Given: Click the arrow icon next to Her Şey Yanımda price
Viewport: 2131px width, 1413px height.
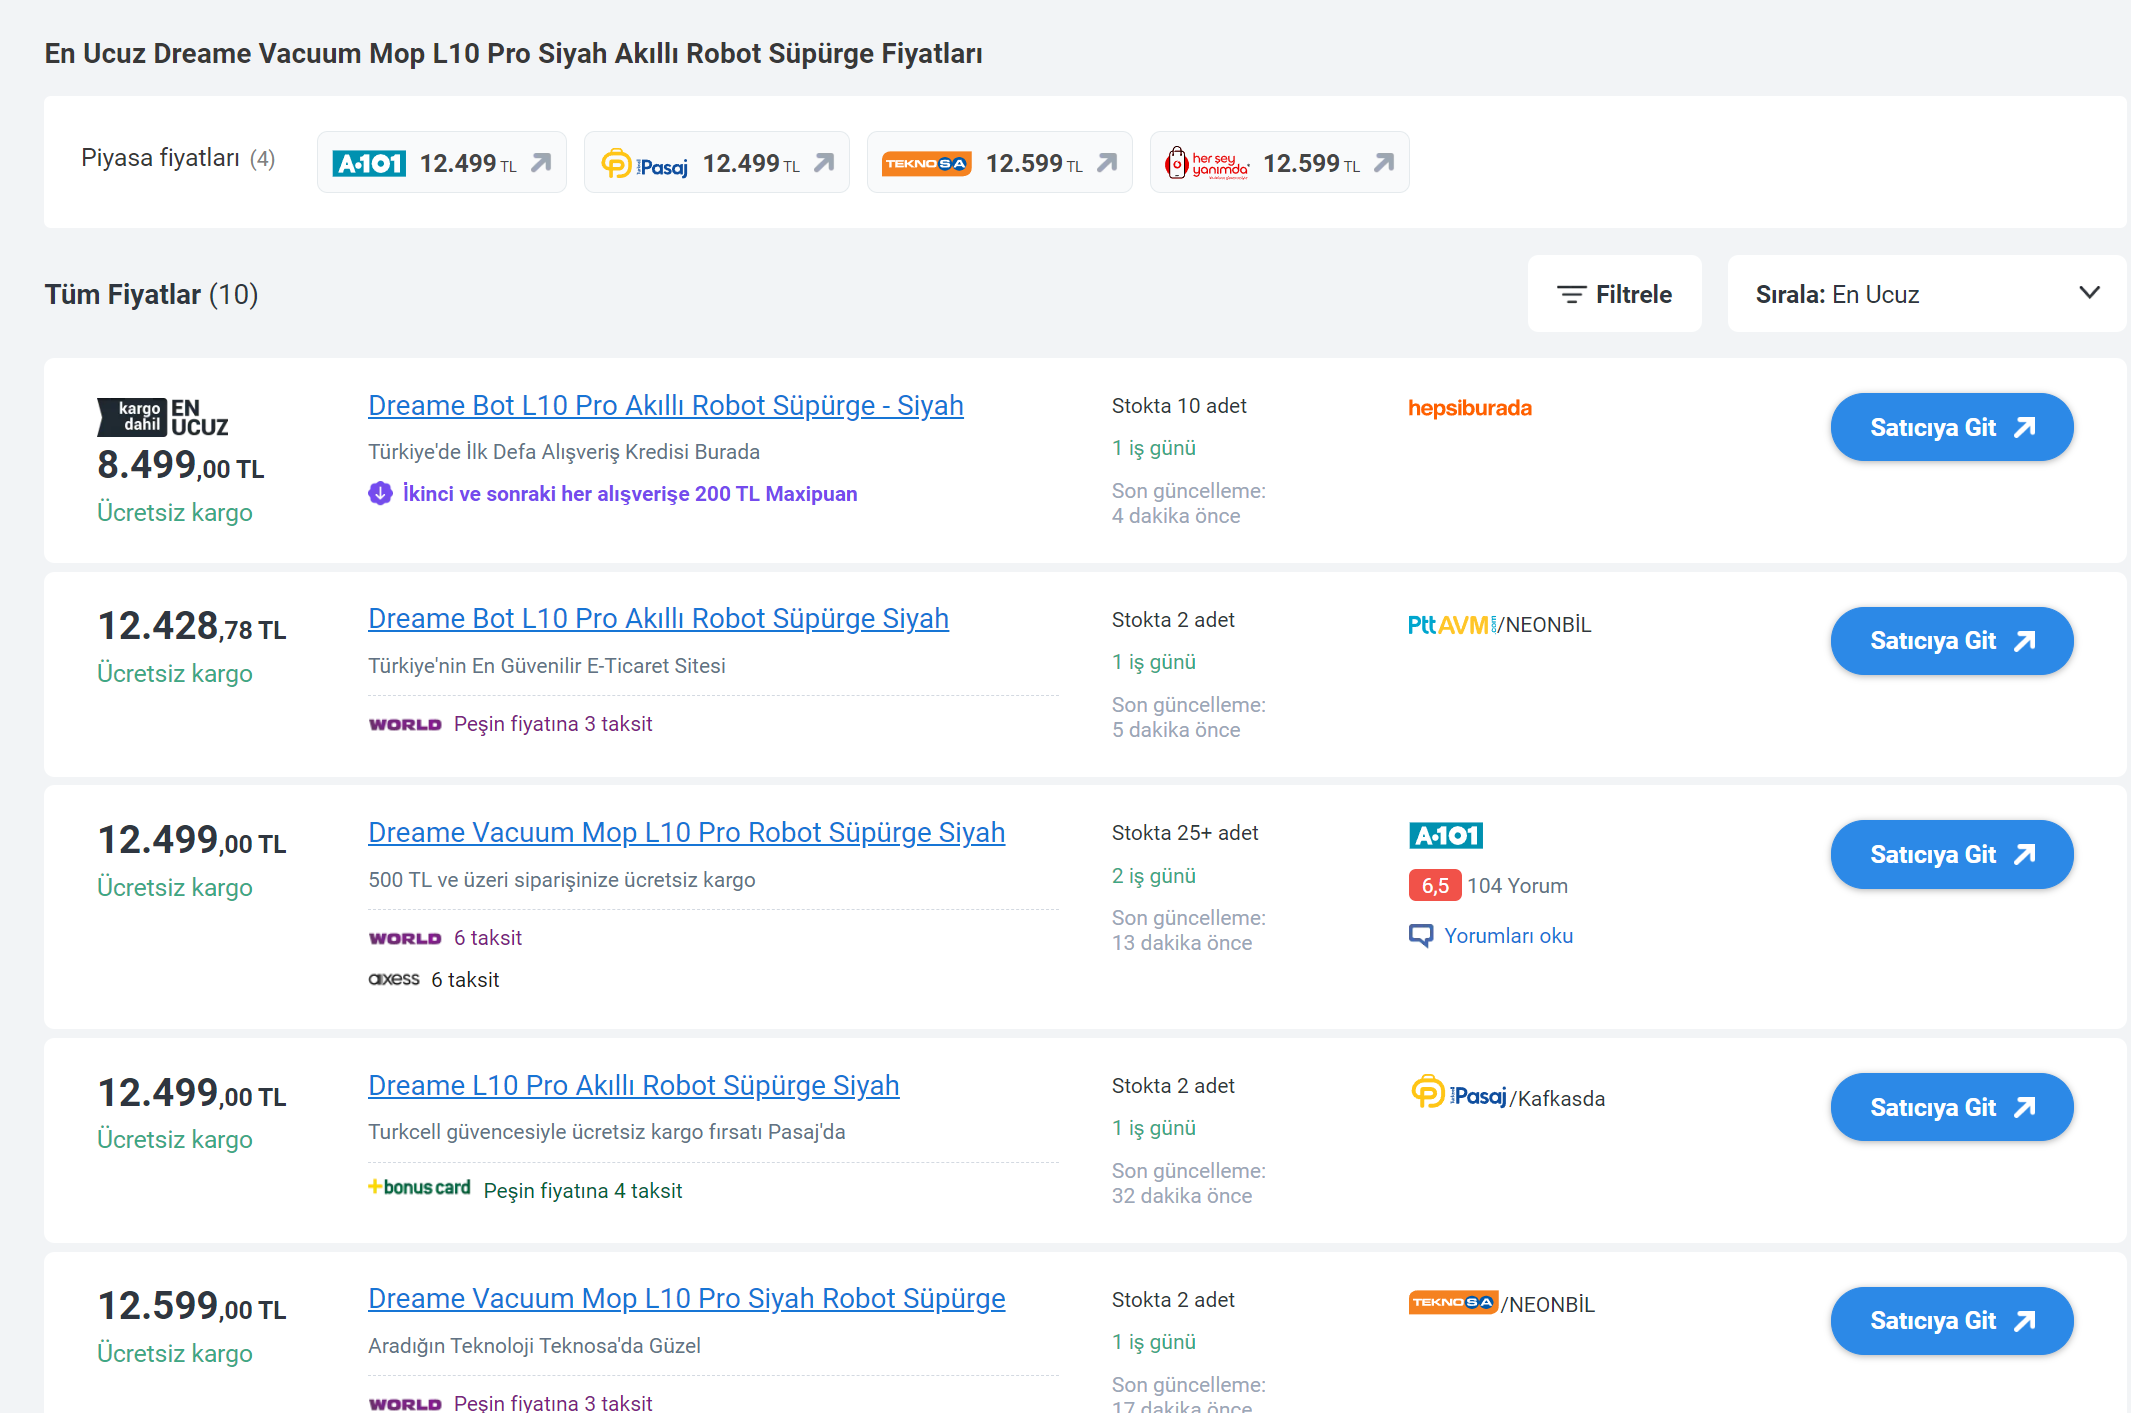Looking at the screenshot, I should [1384, 162].
